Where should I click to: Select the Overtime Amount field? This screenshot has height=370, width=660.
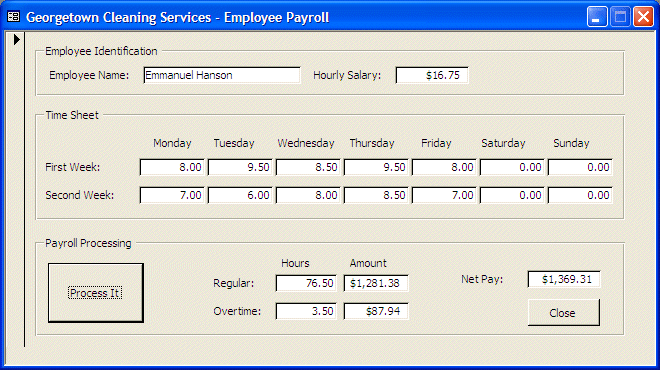click(x=376, y=311)
